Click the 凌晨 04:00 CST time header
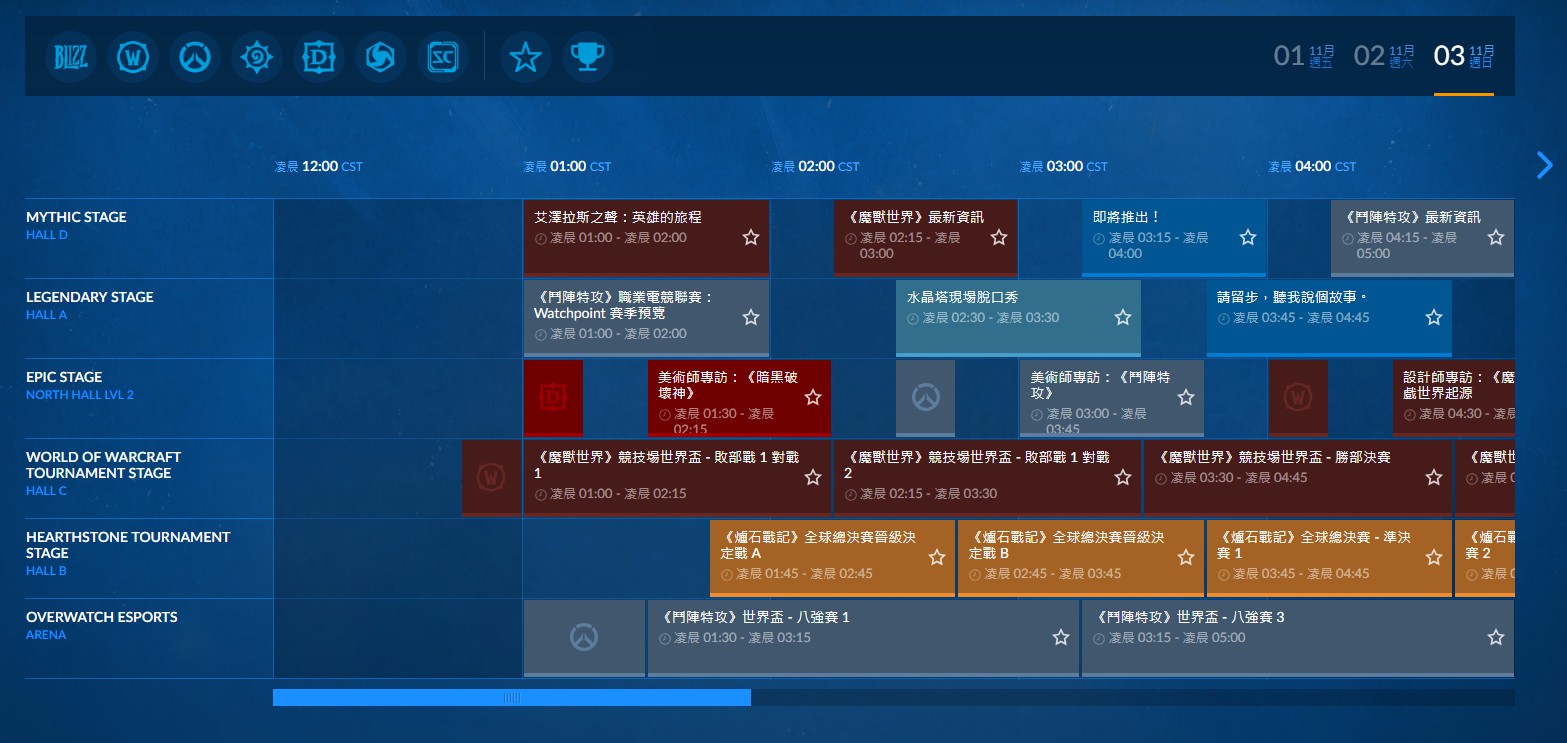The height and width of the screenshot is (743, 1567). pos(1312,167)
